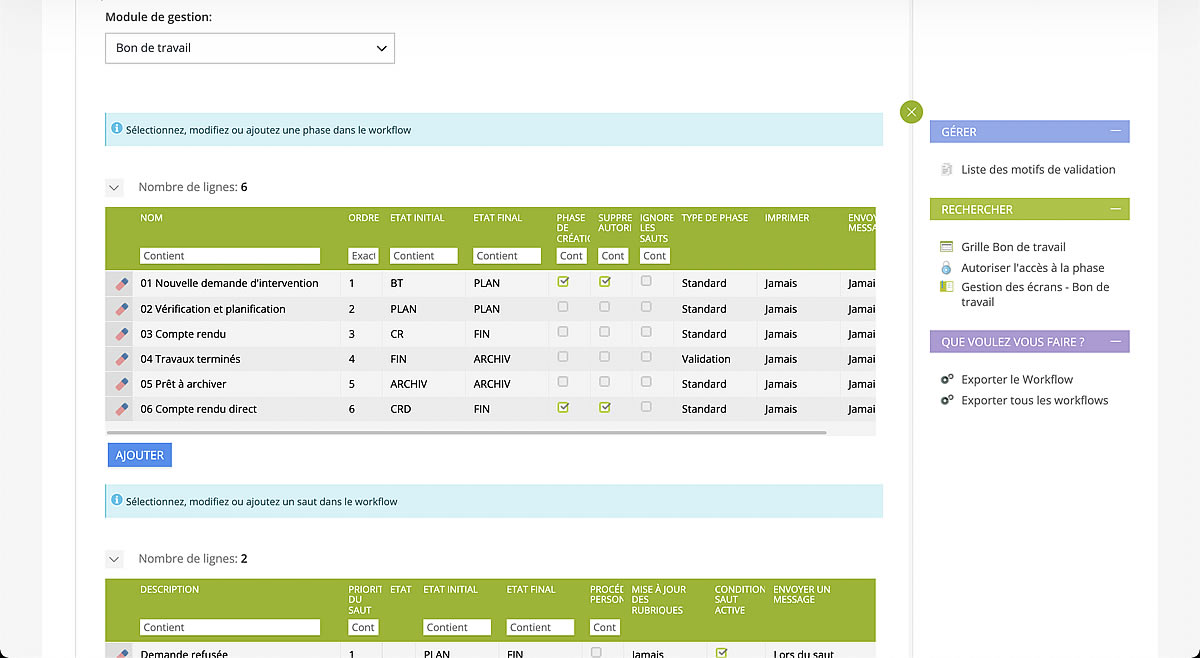Click edit icon for 03 Compte rendu row
1200x658 pixels.
point(120,334)
